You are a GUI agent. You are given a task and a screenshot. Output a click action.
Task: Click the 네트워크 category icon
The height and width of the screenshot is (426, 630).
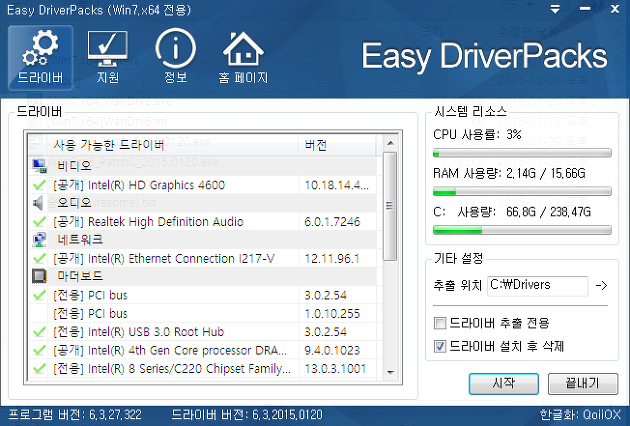click(x=39, y=240)
